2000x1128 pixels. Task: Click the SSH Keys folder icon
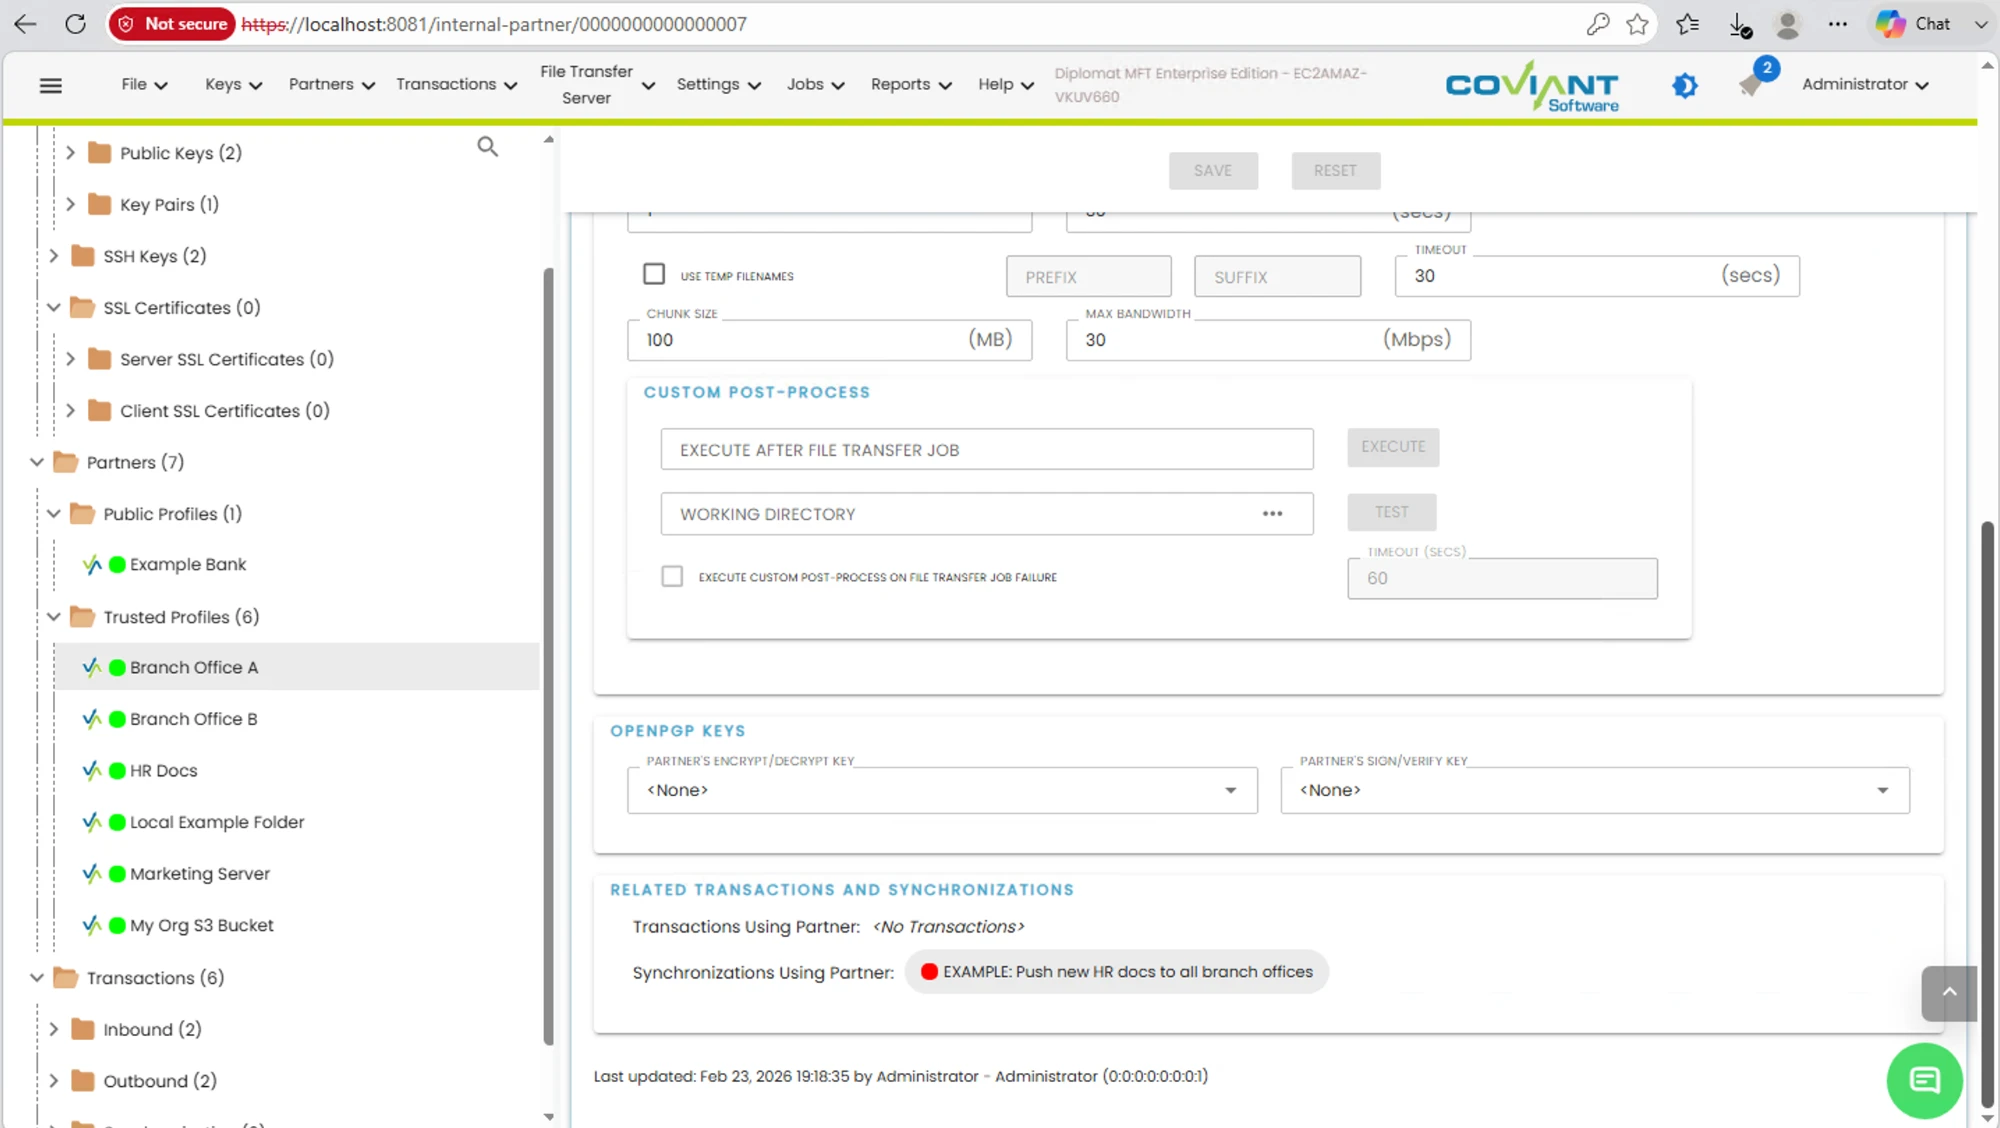(83, 256)
